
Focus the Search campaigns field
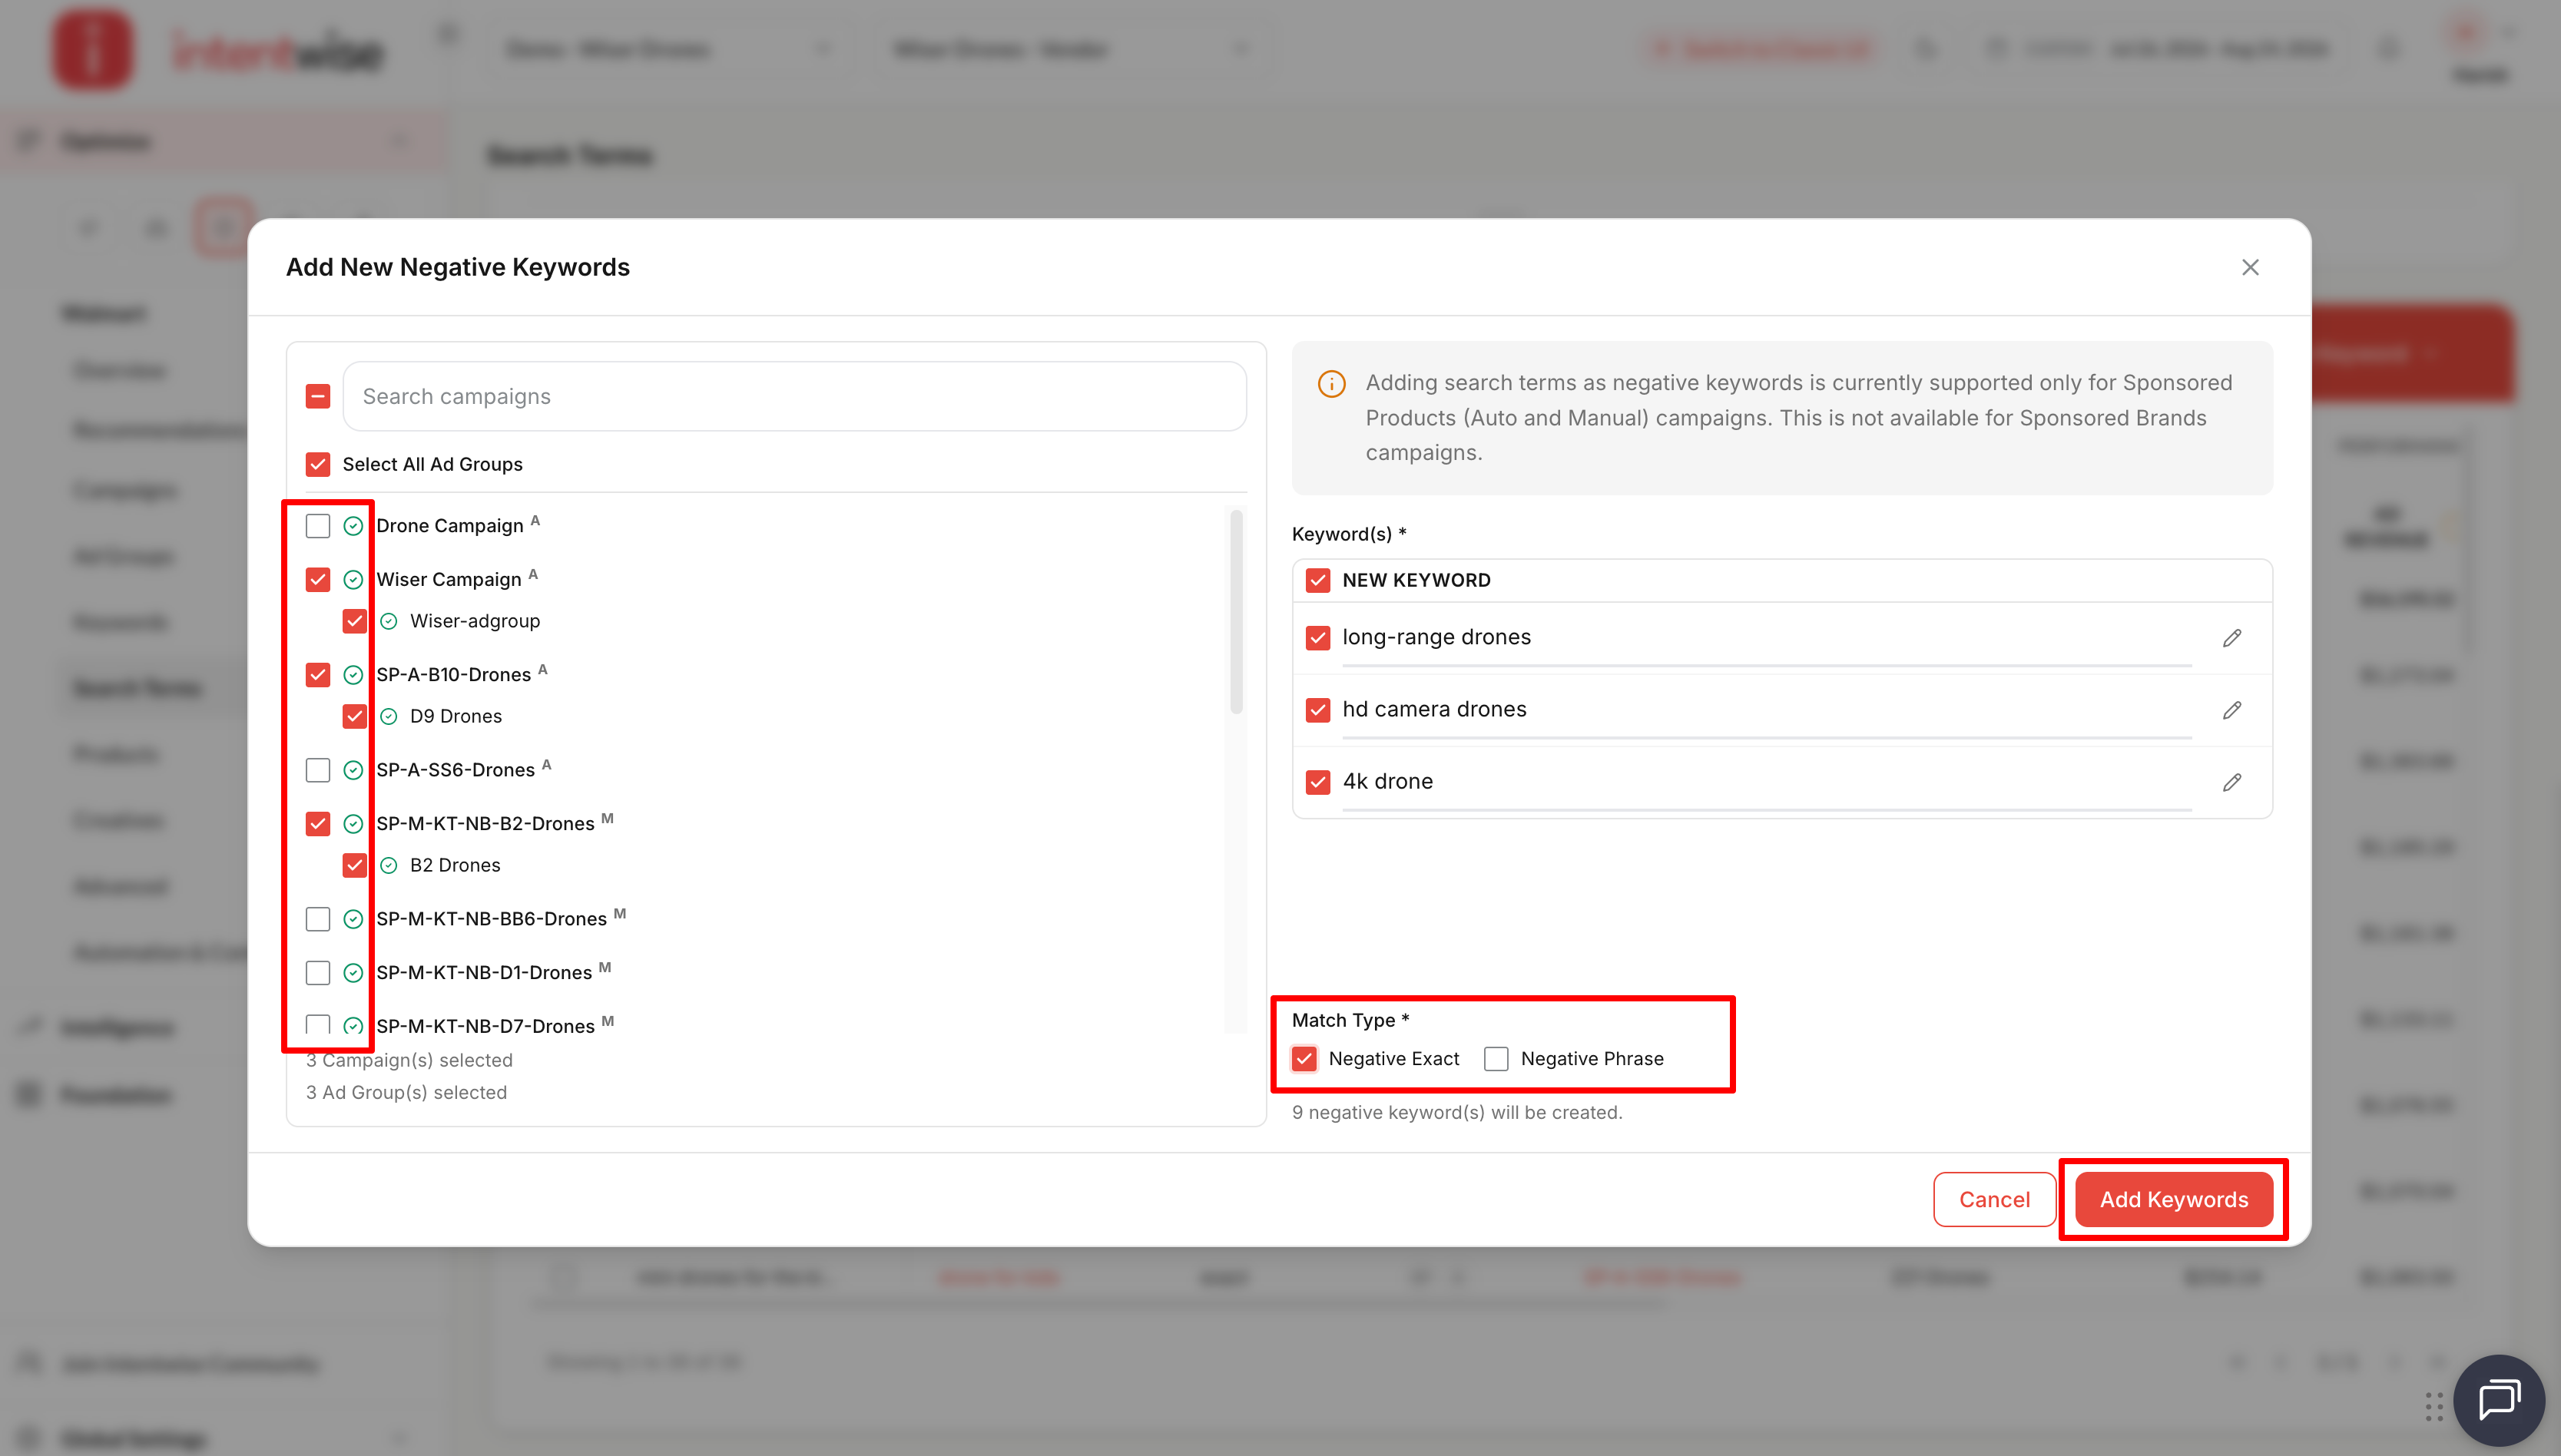coord(794,397)
